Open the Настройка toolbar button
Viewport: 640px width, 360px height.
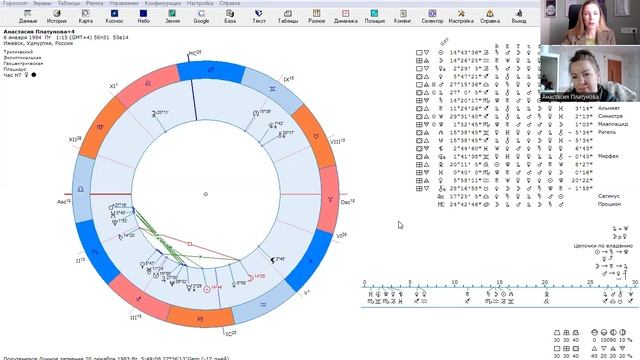pyautogui.click(x=461, y=17)
